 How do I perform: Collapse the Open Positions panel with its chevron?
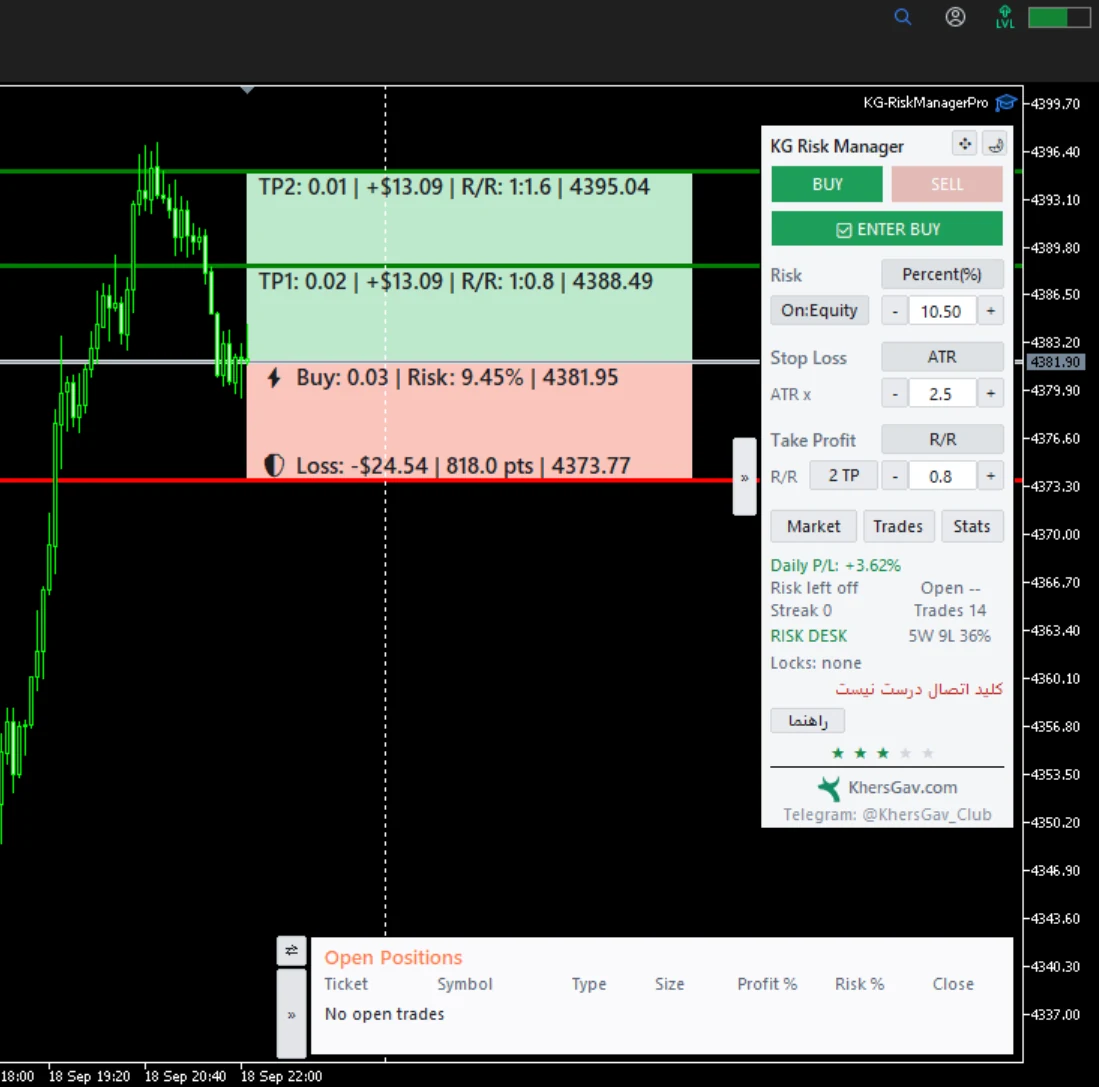[x=292, y=1014]
